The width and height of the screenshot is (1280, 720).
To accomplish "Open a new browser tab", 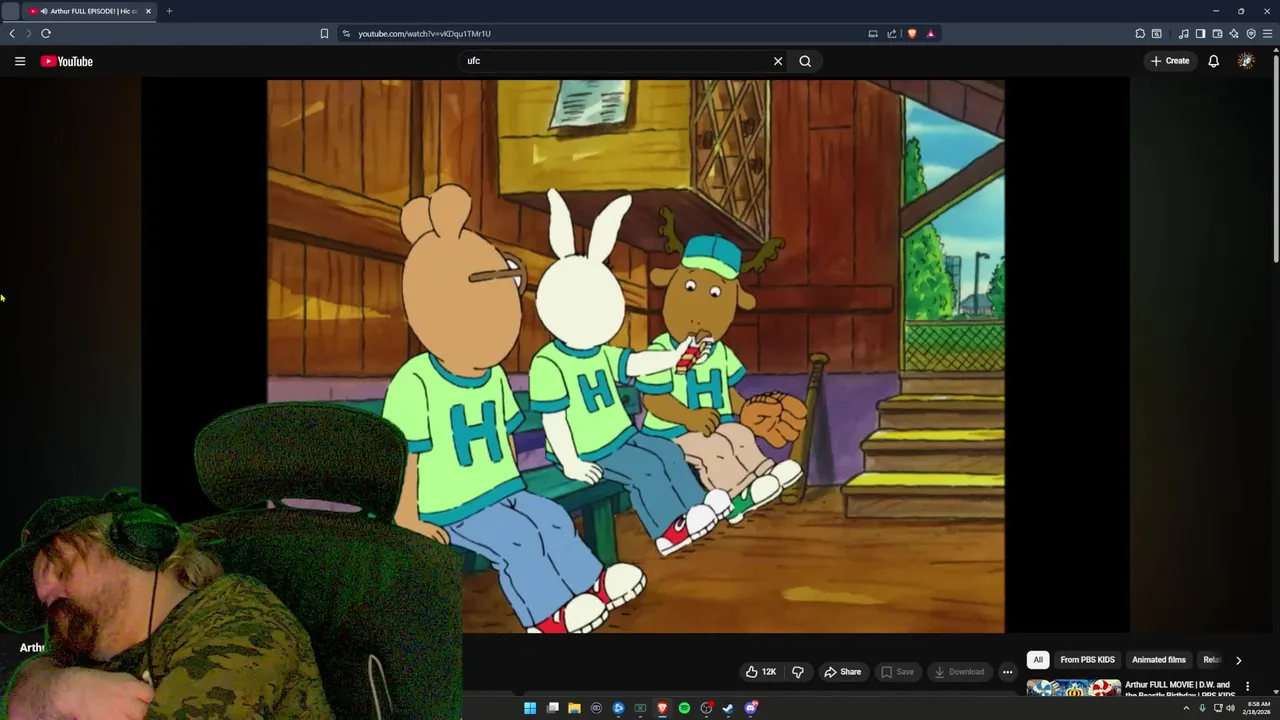I will (x=169, y=11).
